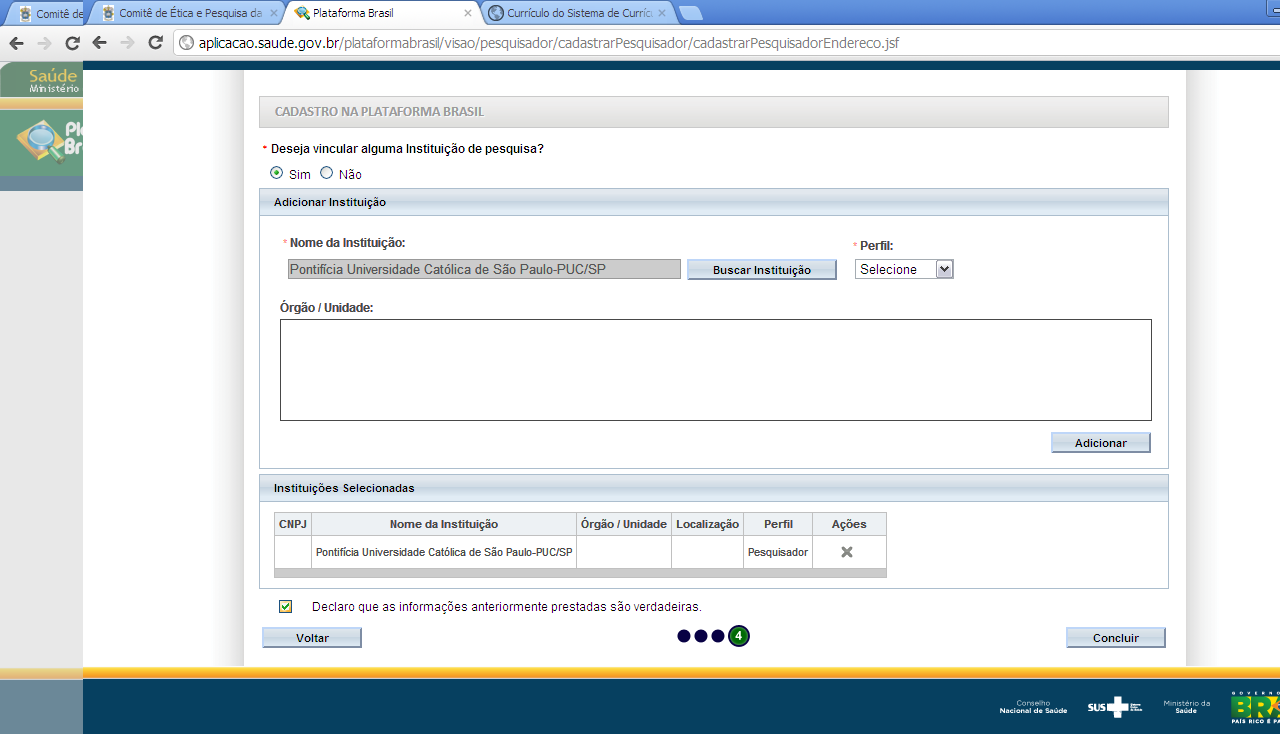Click the table's horizontal scrollbar
The image size is (1280, 734).
click(x=580, y=573)
